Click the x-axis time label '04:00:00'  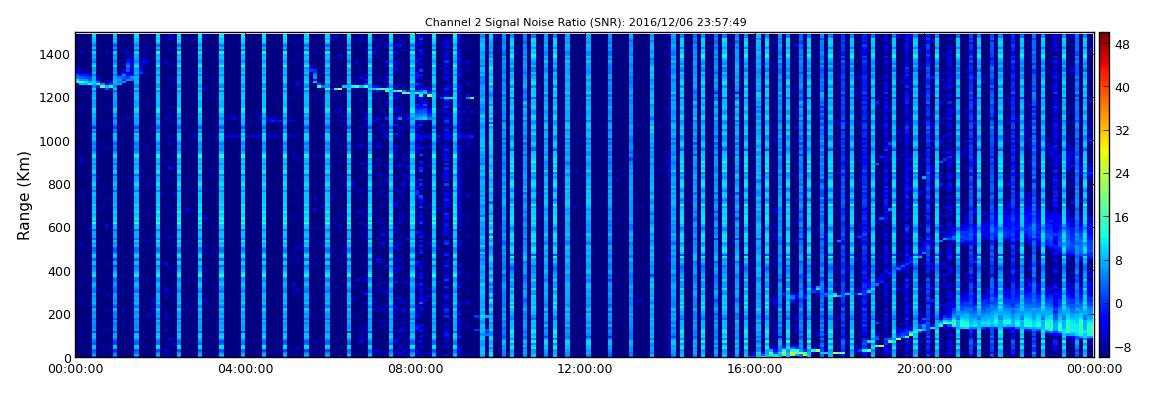(x=245, y=369)
